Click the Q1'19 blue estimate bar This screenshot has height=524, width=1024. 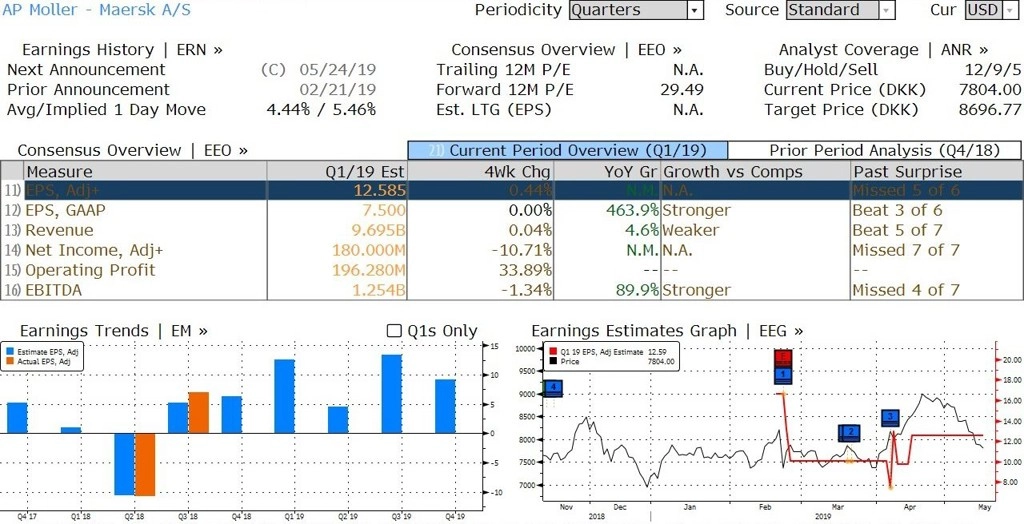pos(284,396)
